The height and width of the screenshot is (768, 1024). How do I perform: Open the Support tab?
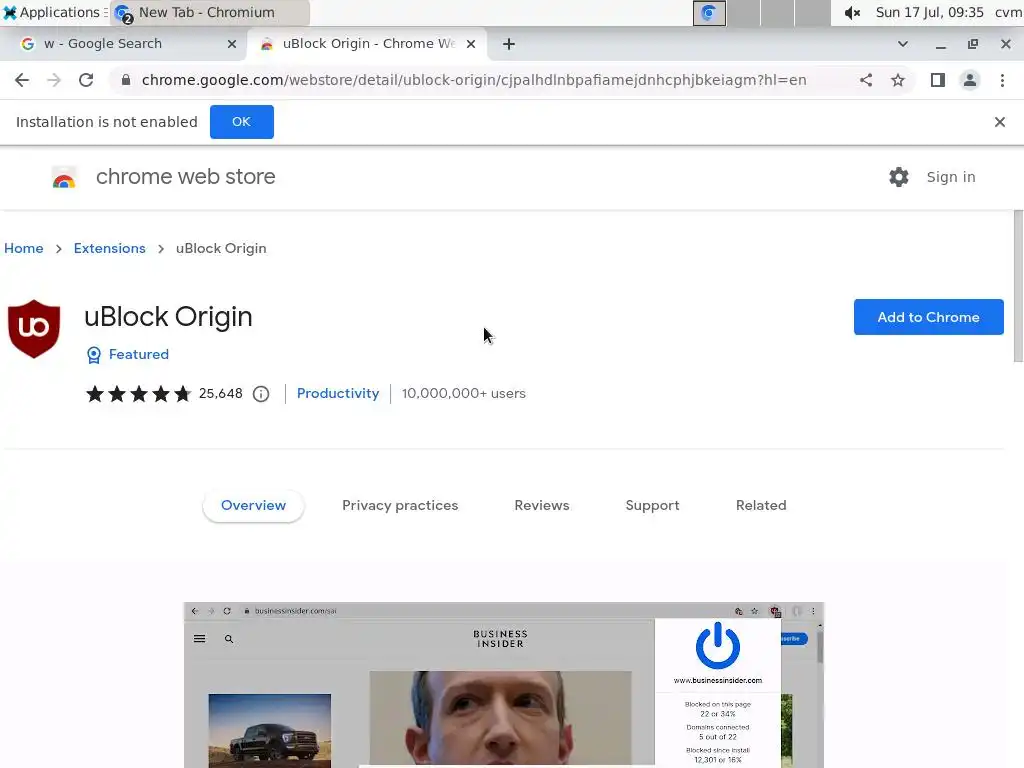pos(652,505)
